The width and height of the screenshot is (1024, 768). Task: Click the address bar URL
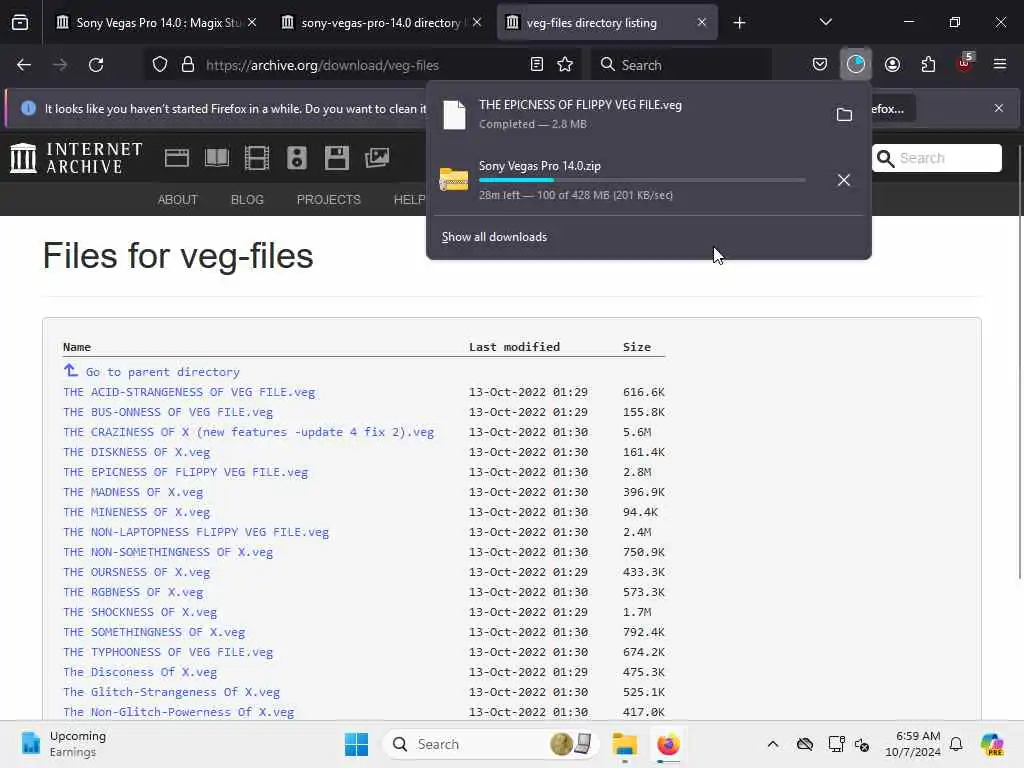tap(322, 65)
